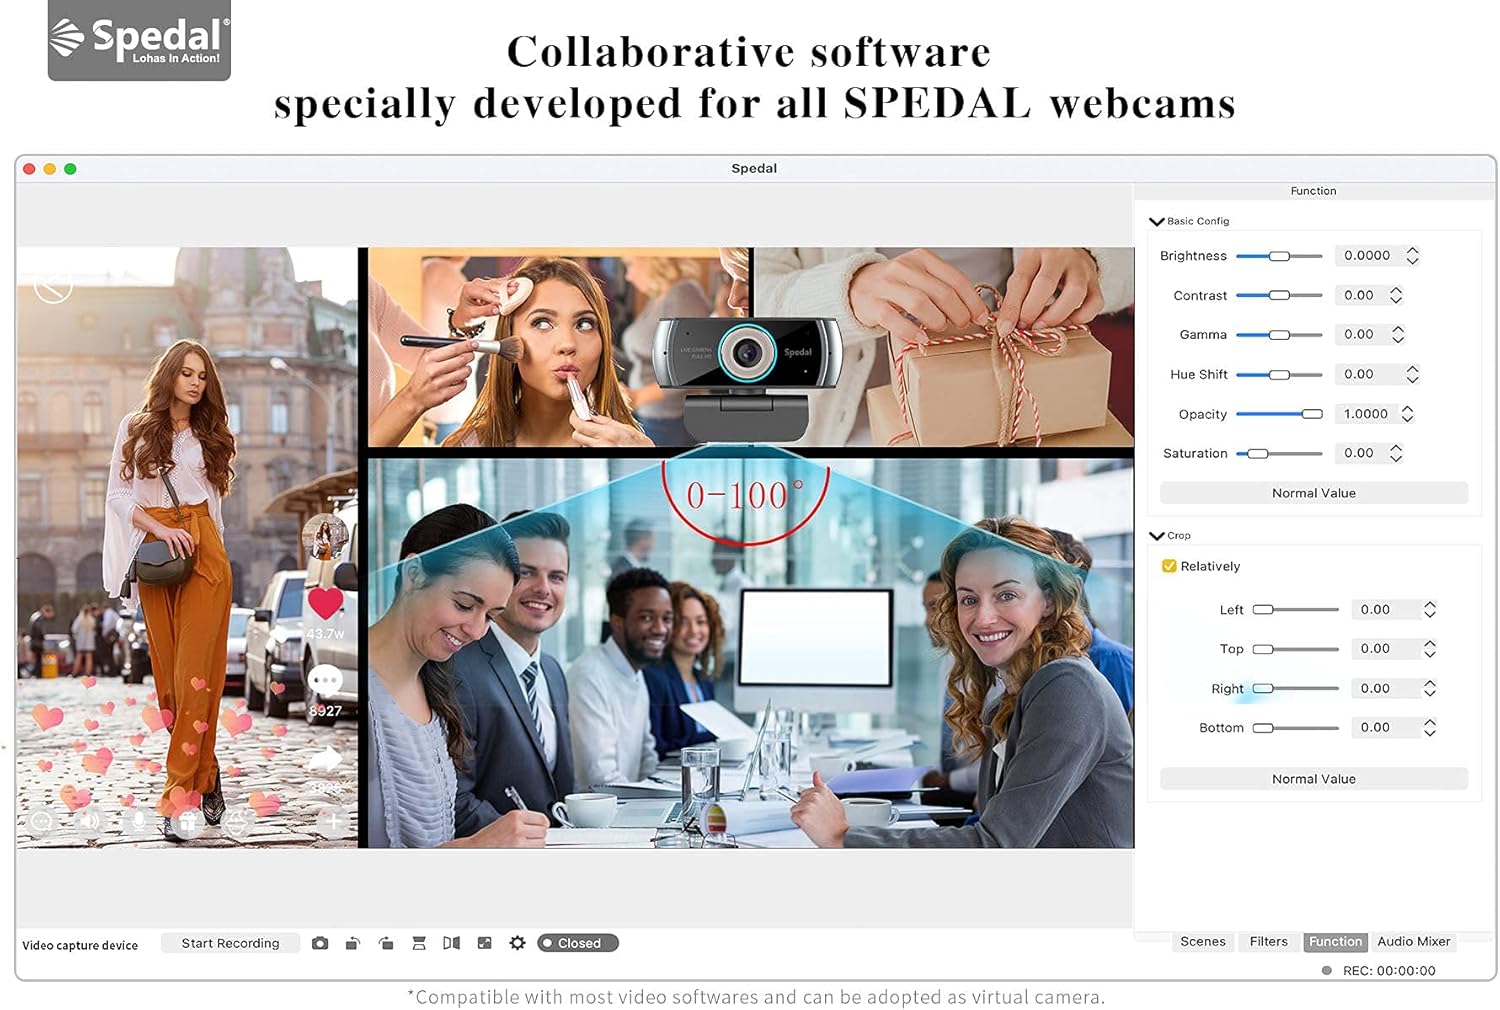Rotate the video right

point(386,942)
